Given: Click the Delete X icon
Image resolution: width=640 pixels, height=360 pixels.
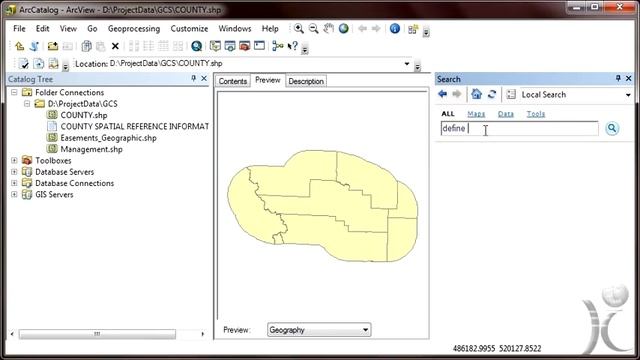Looking at the screenshot, I should (x=115, y=46).
